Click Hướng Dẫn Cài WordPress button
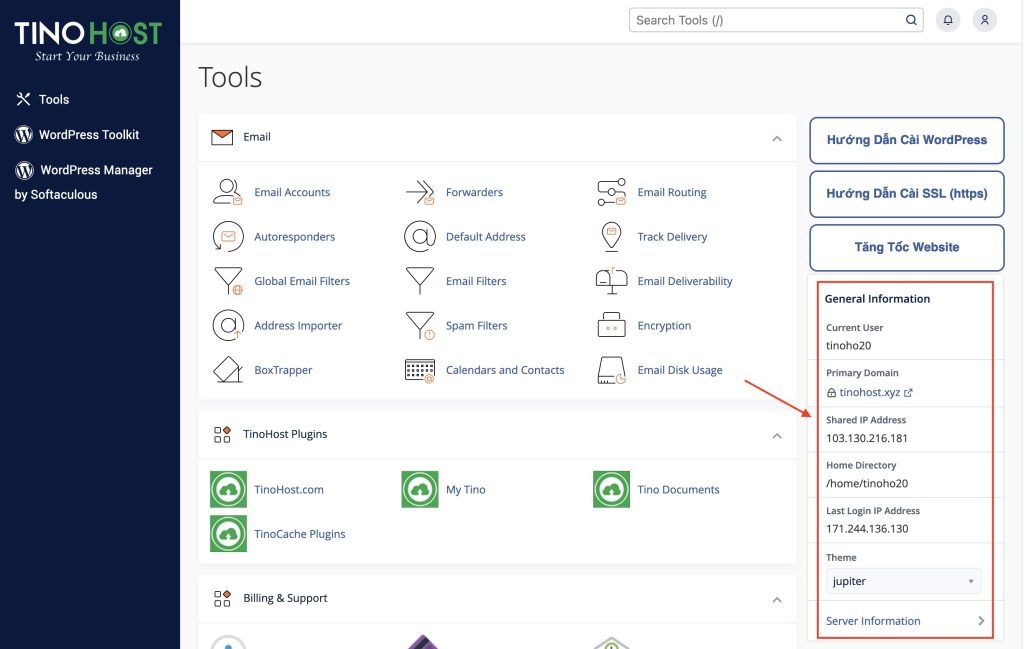Image resolution: width=1024 pixels, height=649 pixels. [x=906, y=140]
